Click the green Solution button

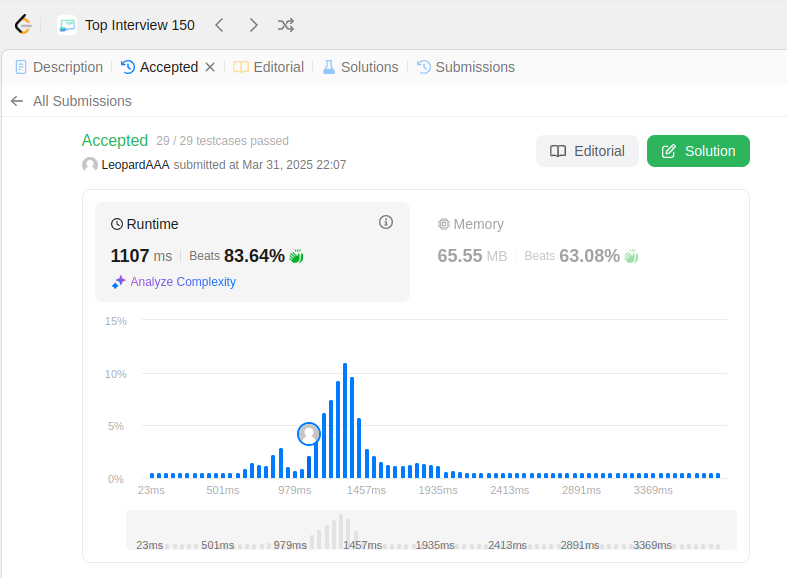pyautogui.click(x=698, y=151)
